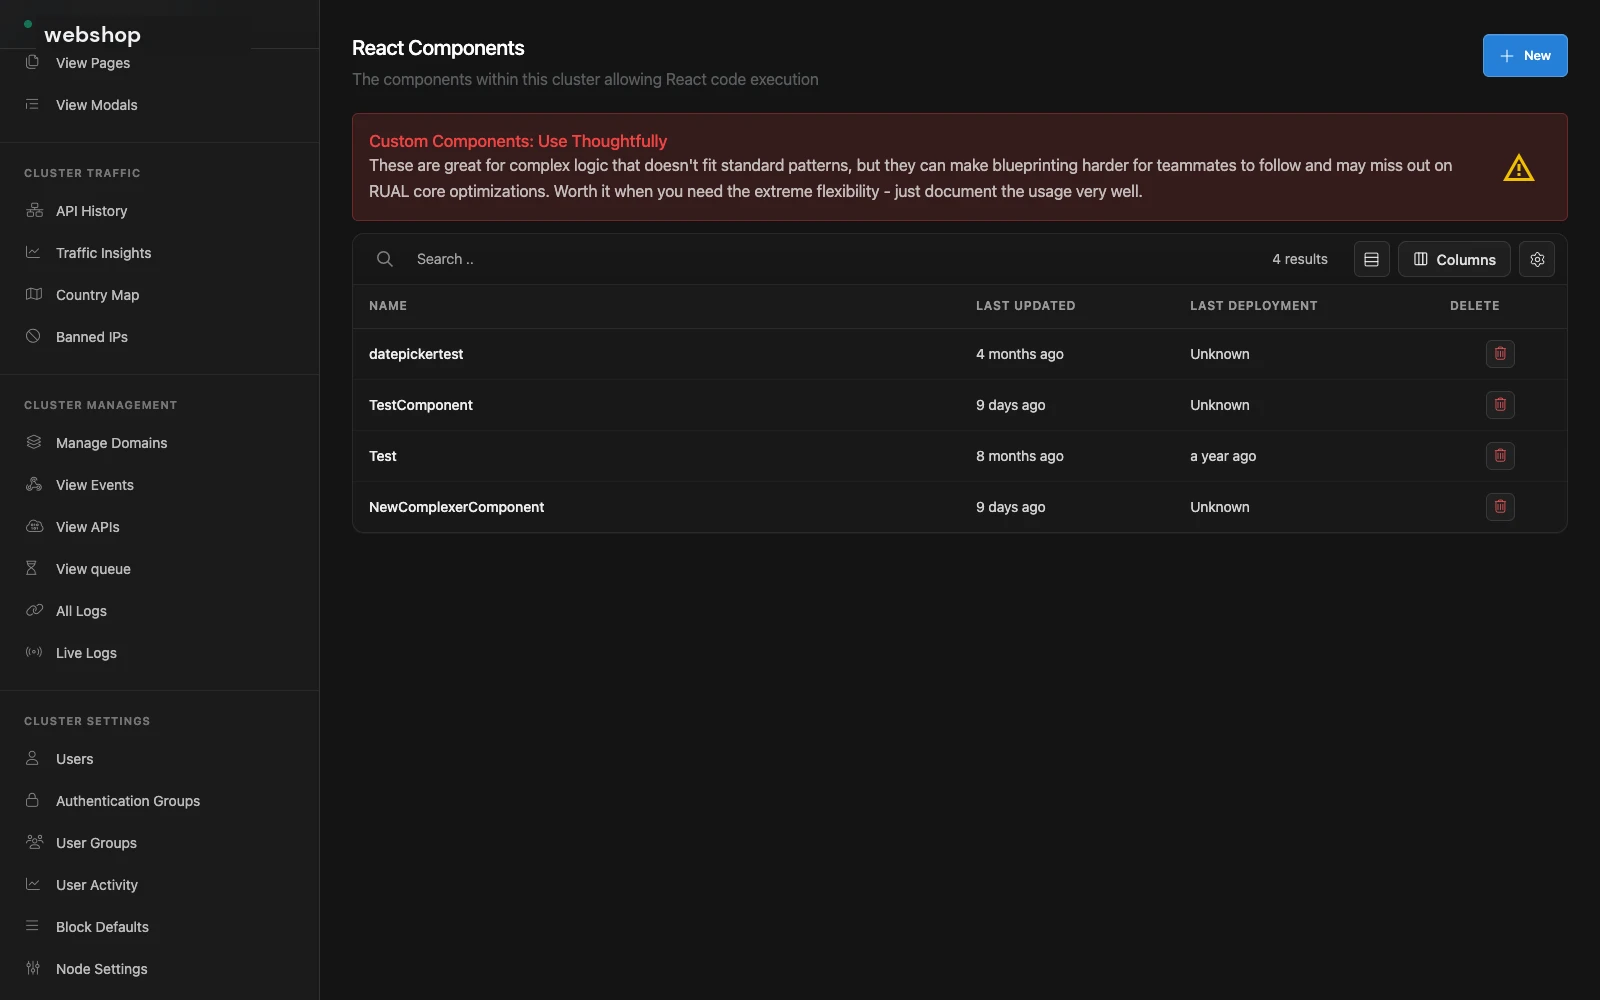Image resolution: width=1600 pixels, height=1000 pixels.
Task: Click the Manage Domains layers icon
Action: coord(34,443)
